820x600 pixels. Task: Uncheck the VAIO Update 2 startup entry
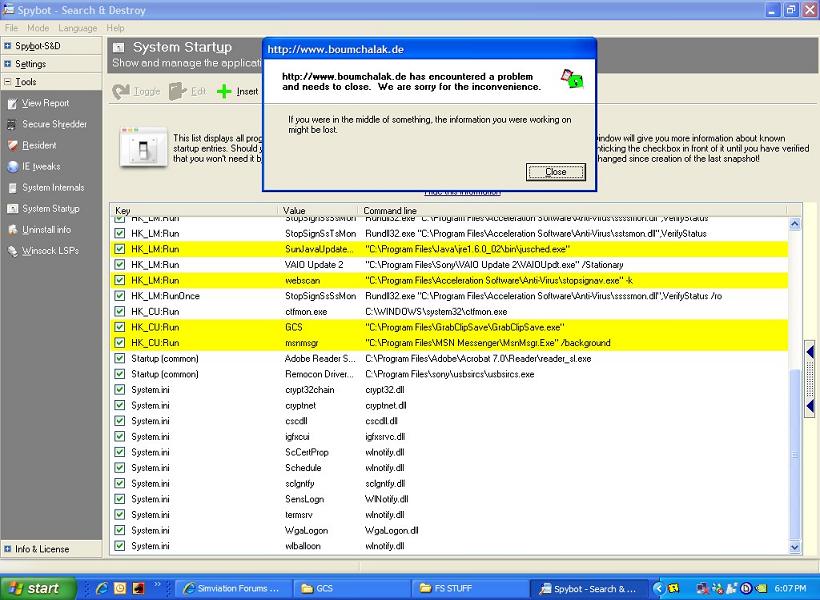[120, 265]
